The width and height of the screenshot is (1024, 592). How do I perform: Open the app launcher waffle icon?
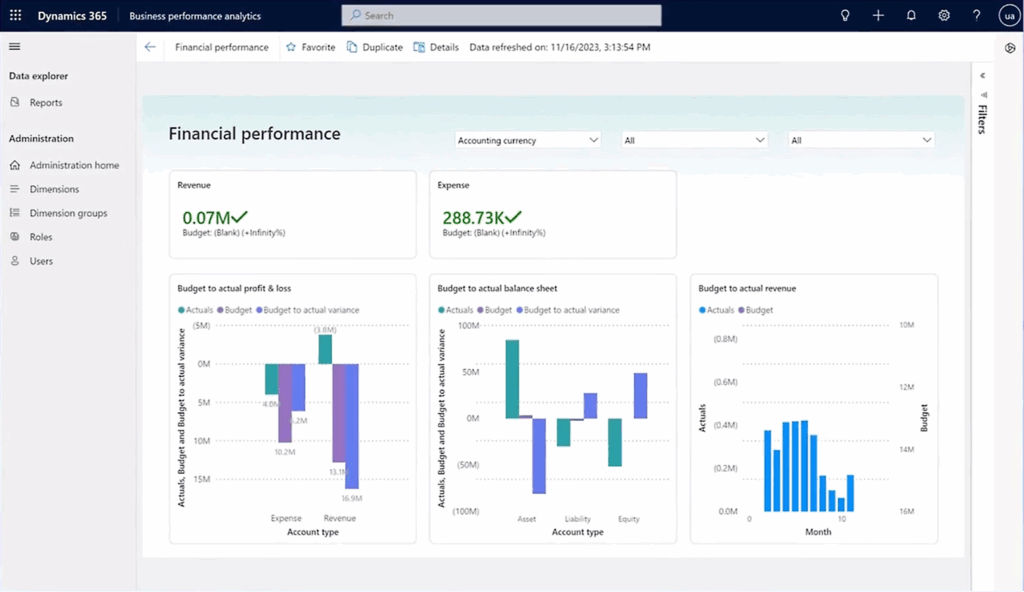point(14,15)
